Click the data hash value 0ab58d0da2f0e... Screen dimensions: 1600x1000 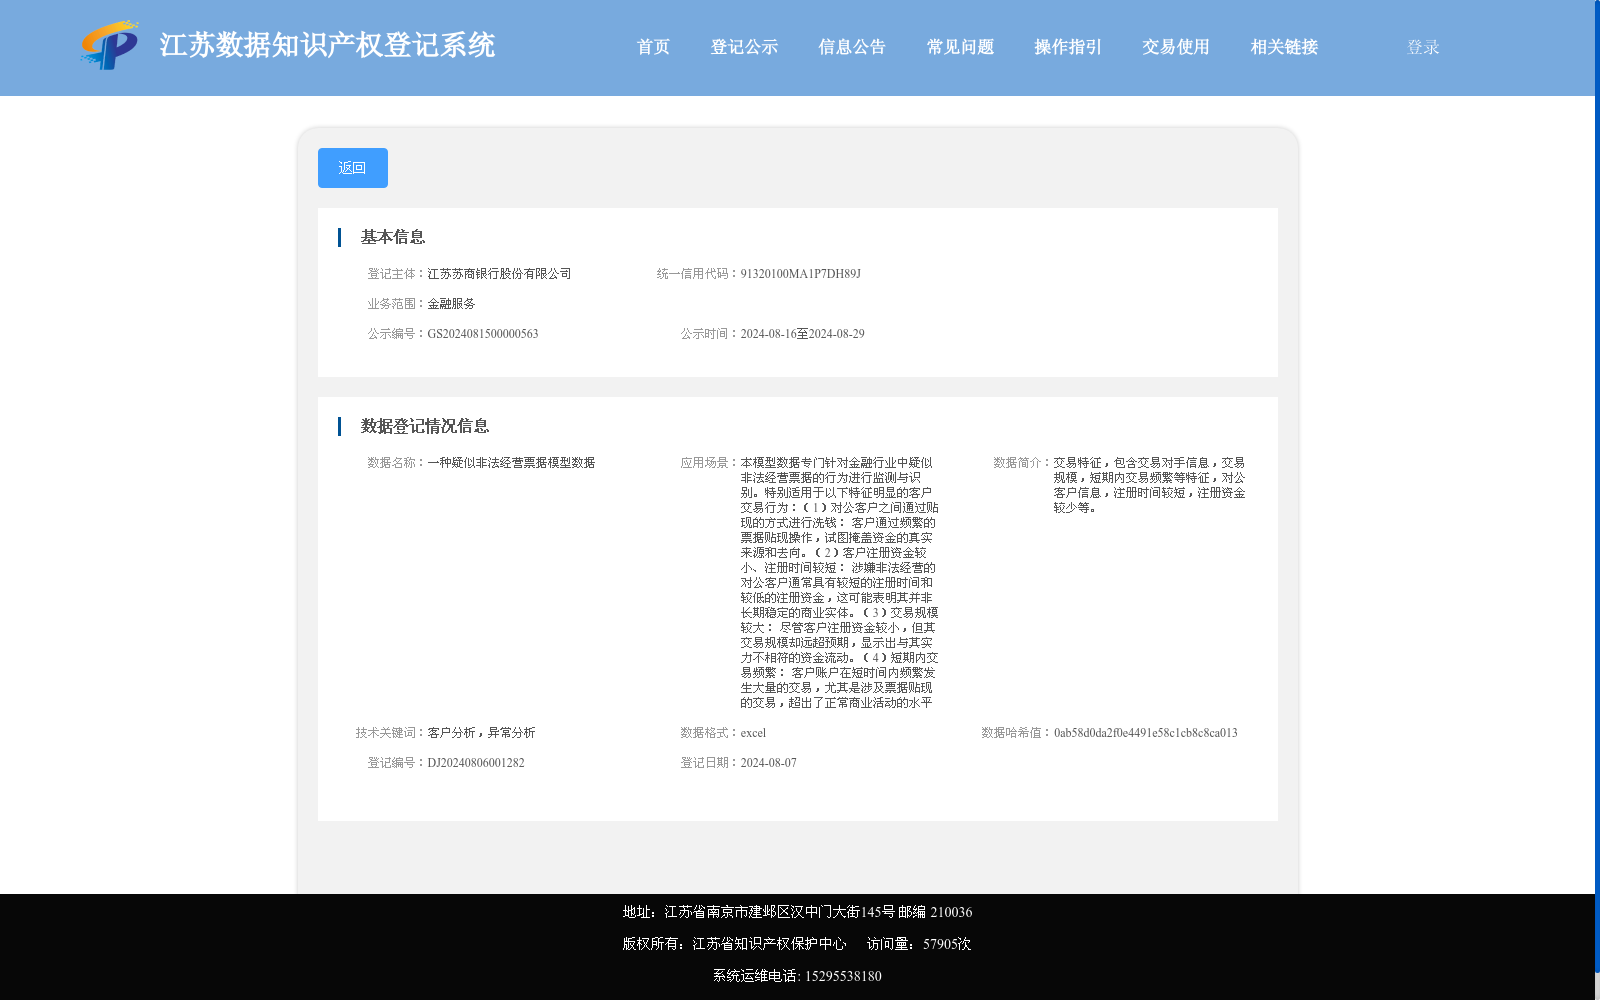pyautogui.click(x=1146, y=733)
